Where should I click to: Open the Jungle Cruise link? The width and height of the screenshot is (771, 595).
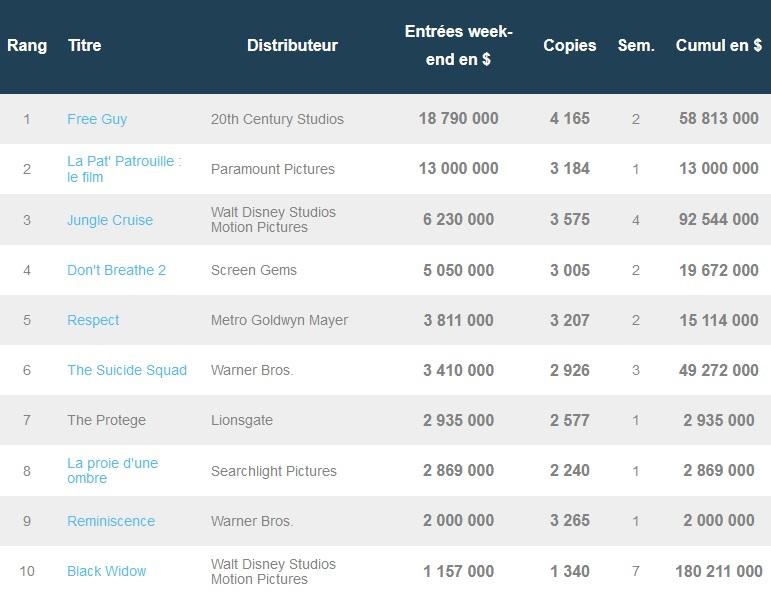(x=110, y=220)
